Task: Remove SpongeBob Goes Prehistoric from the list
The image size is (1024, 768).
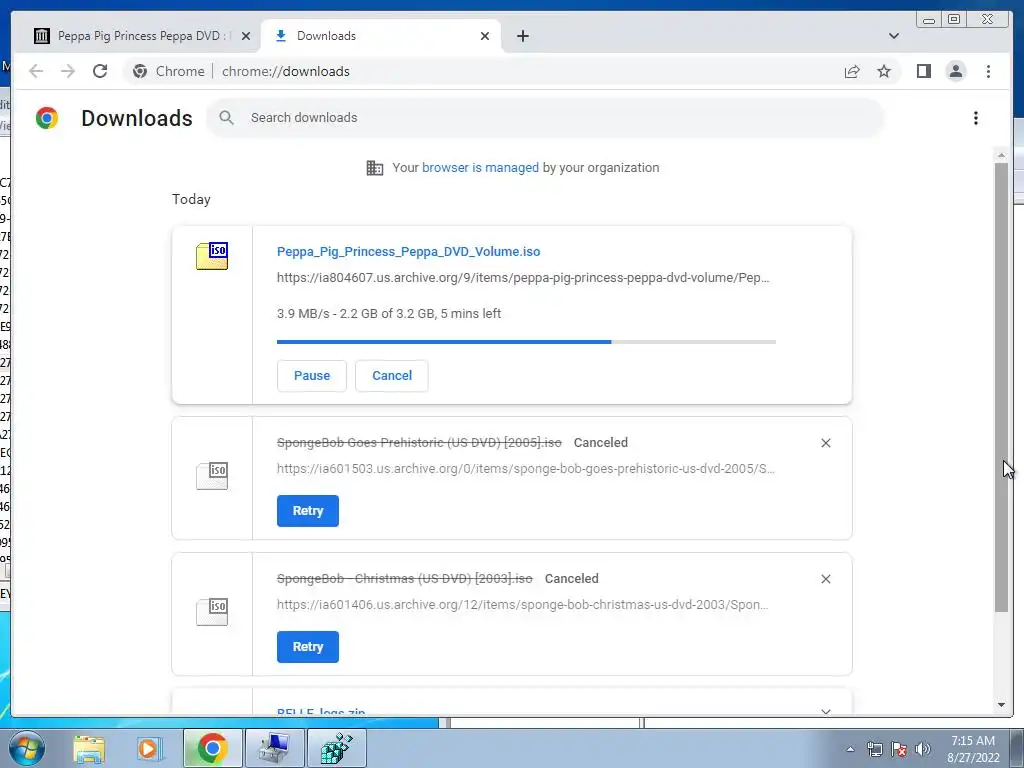Action: point(825,443)
